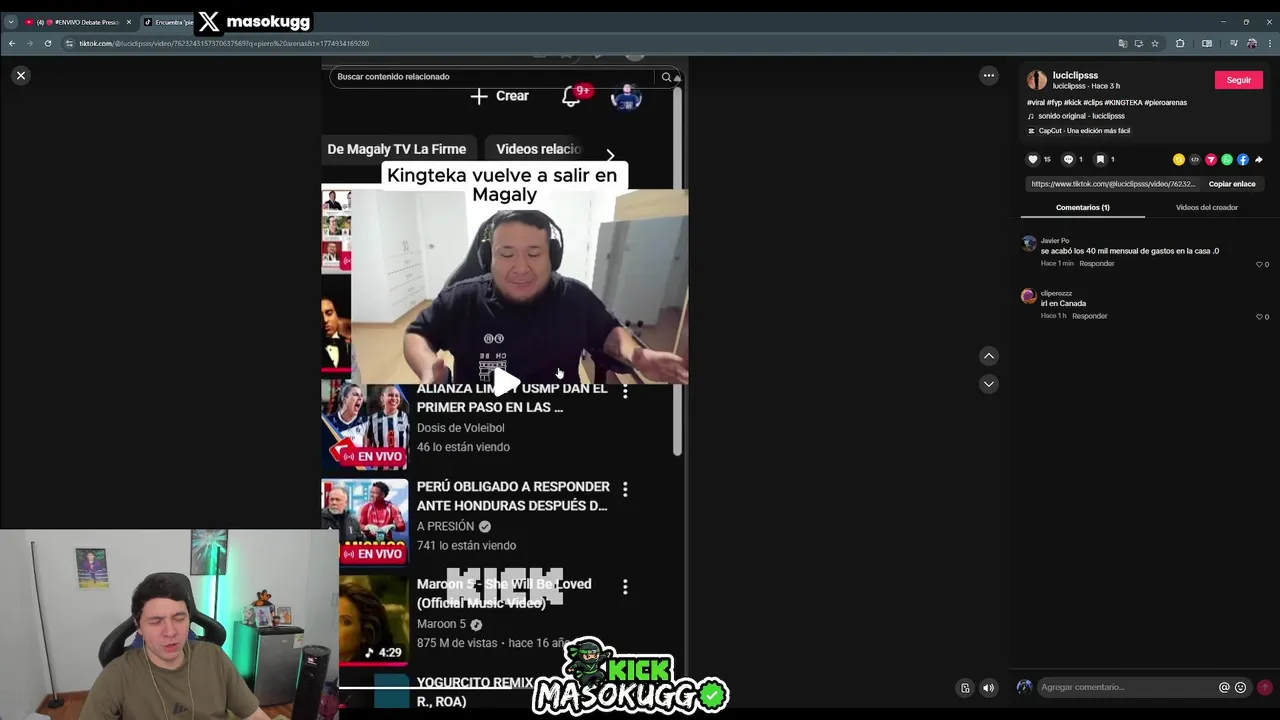Go to next video with down arrow

(988, 384)
